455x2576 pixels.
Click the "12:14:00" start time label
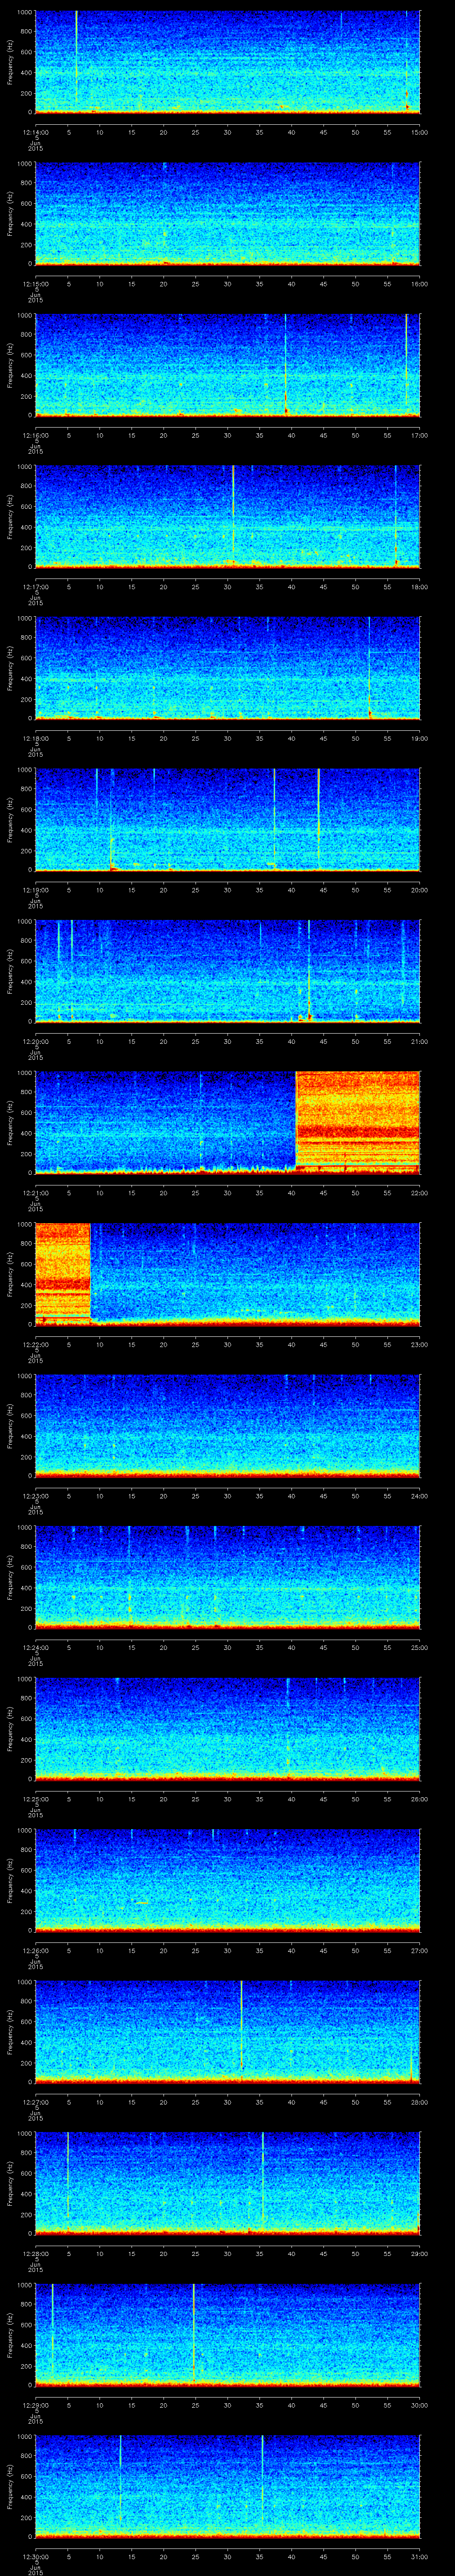coord(36,131)
